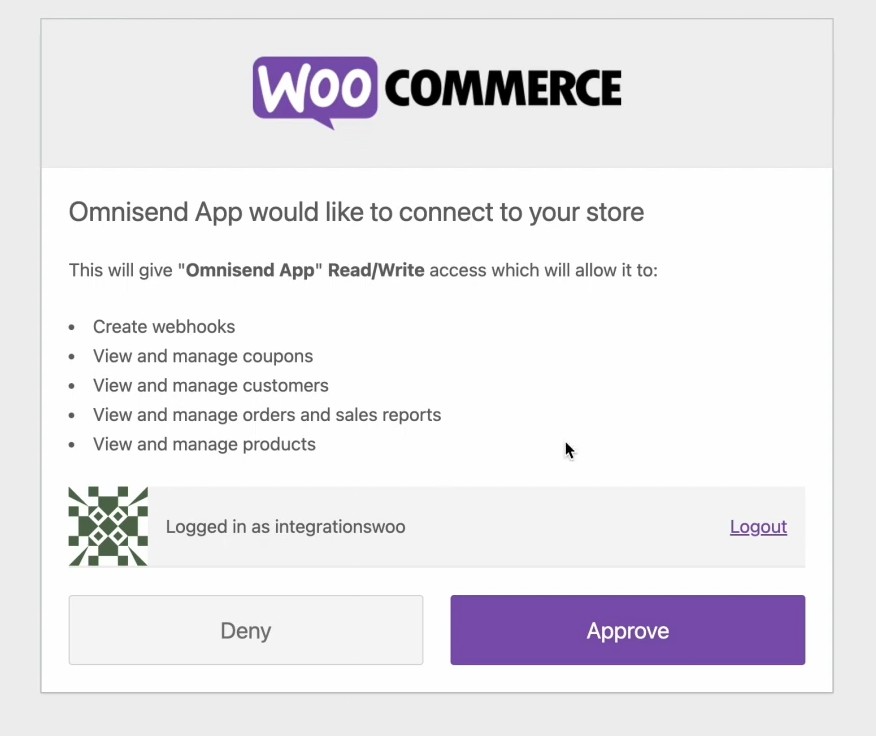
Task: Approve the Omnisend App connection
Action: click(x=627, y=630)
